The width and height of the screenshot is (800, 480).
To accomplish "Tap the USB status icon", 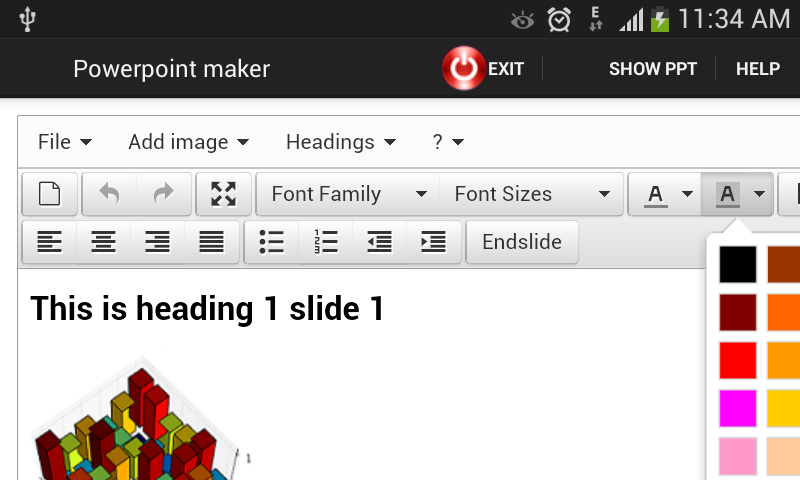I will (x=27, y=19).
